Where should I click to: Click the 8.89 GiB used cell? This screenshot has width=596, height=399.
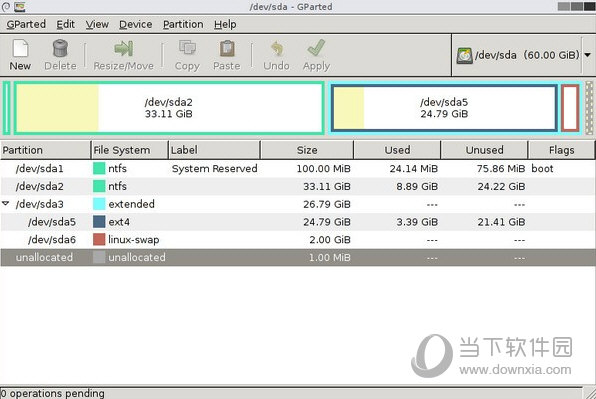click(x=417, y=186)
